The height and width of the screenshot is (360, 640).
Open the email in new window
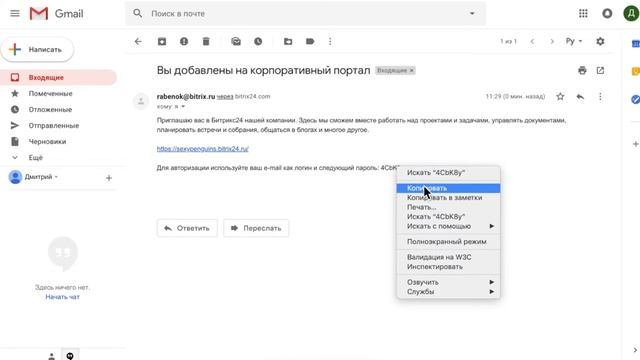pyautogui.click(x=600, y=71)
